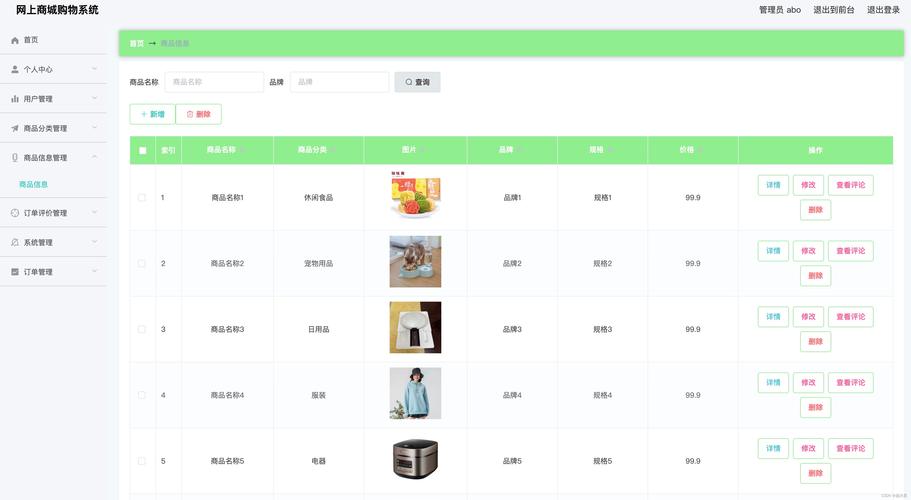This screenshot has height=500, width=911.
Task: Click the 查询 search button
Action: (417, 82)
